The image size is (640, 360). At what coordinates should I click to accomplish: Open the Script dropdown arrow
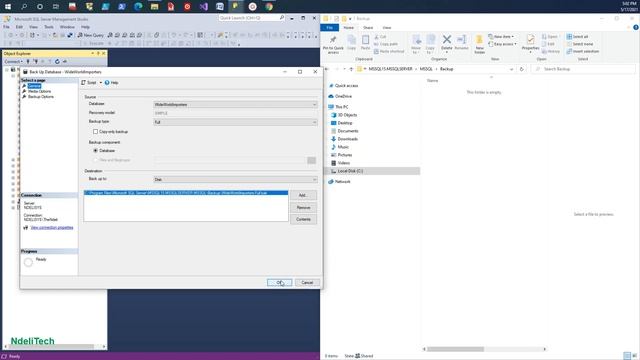[x=101, y=82]
